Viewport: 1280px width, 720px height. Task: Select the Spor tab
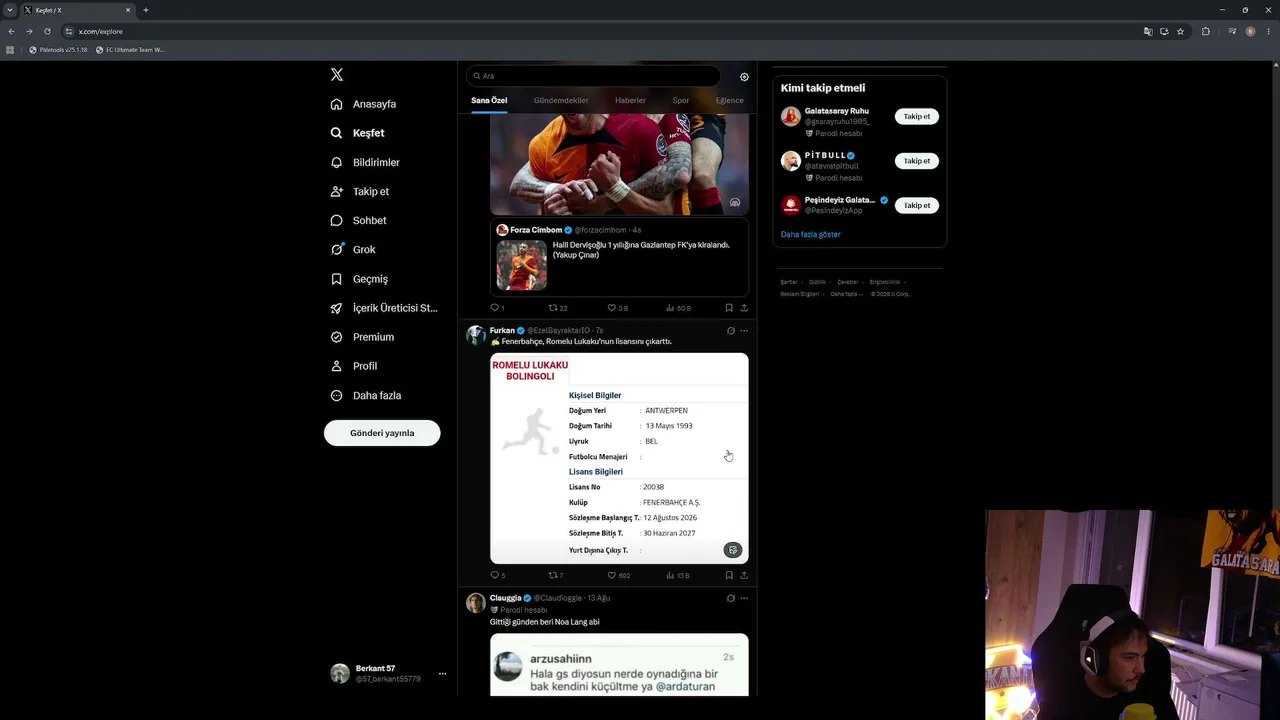pos(681,101)
